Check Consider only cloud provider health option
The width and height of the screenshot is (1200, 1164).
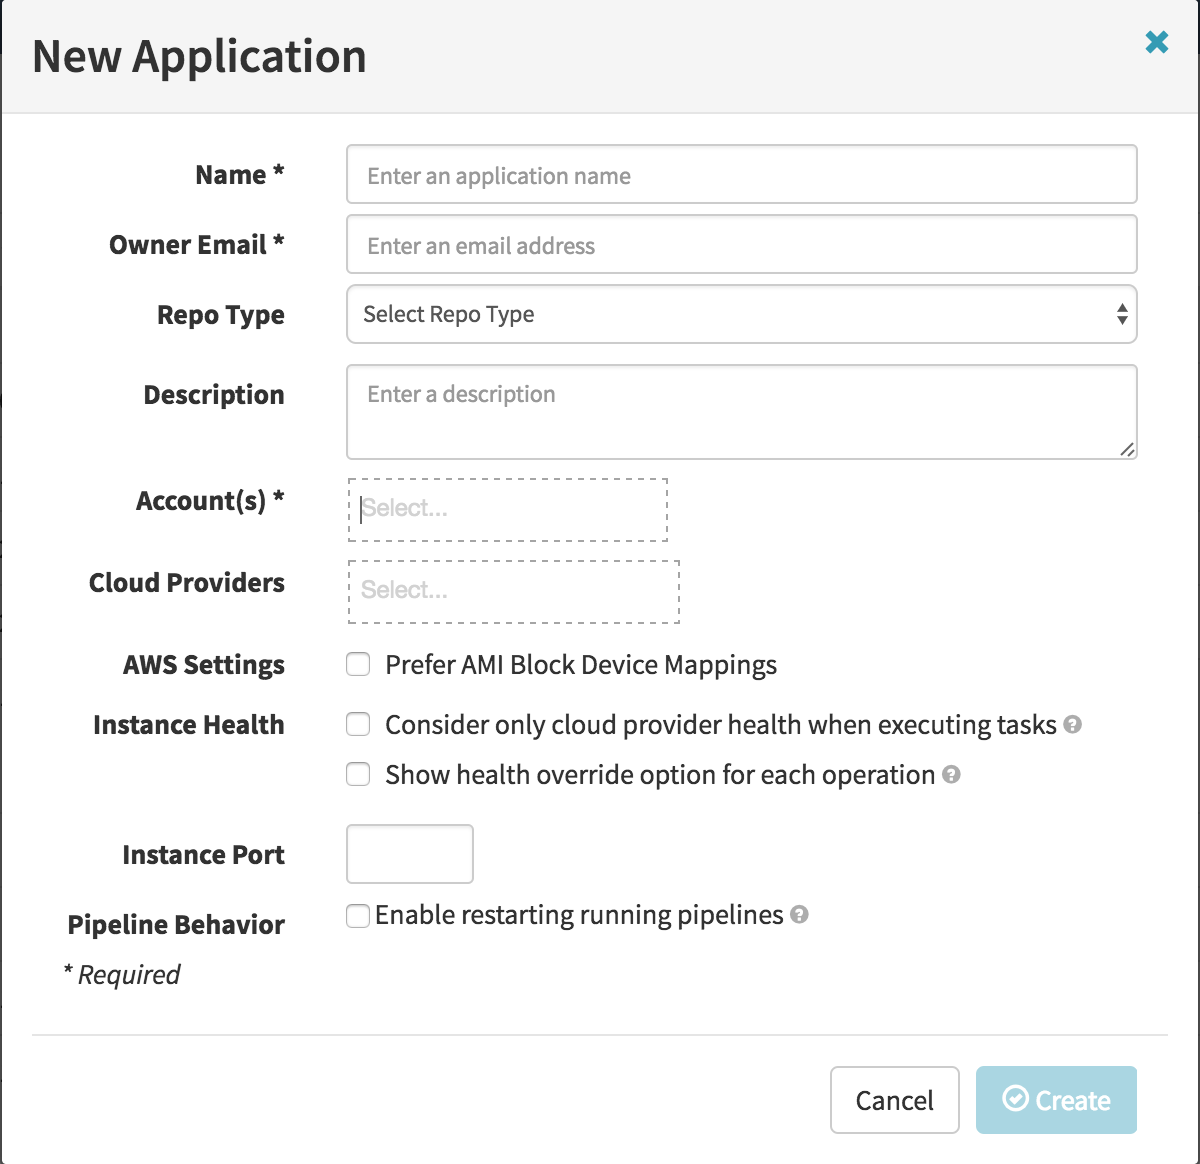click(x=358, y=725)
